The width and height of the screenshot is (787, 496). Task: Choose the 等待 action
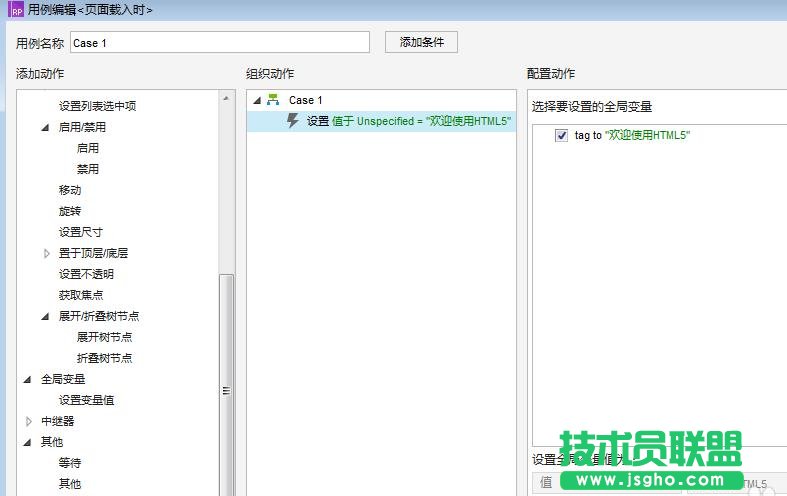(x=70, y=463)
